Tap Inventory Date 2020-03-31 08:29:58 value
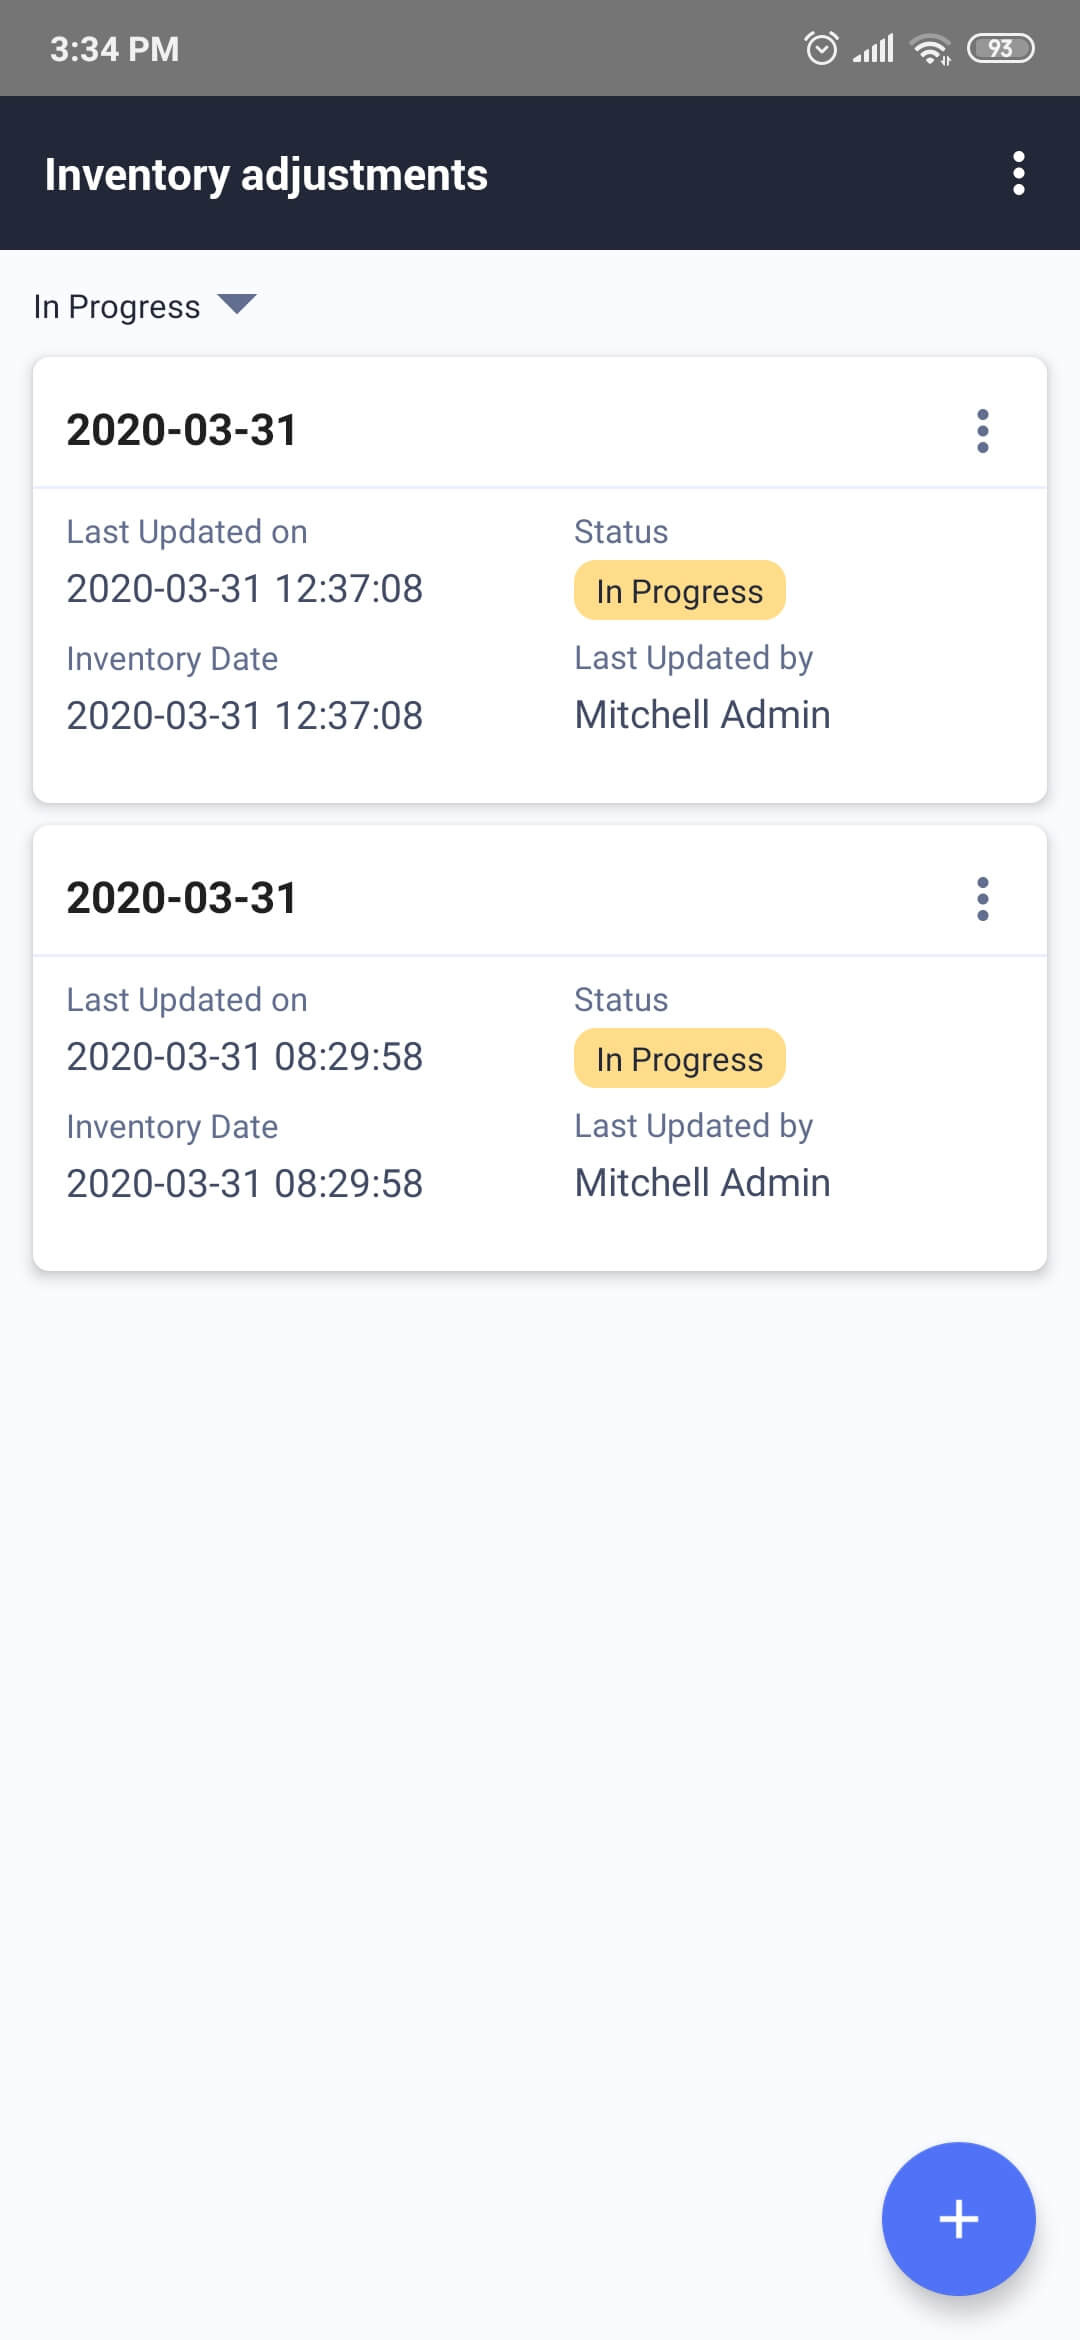1080x2340 pixels. pyautogui.click(x=245, y=1184)
